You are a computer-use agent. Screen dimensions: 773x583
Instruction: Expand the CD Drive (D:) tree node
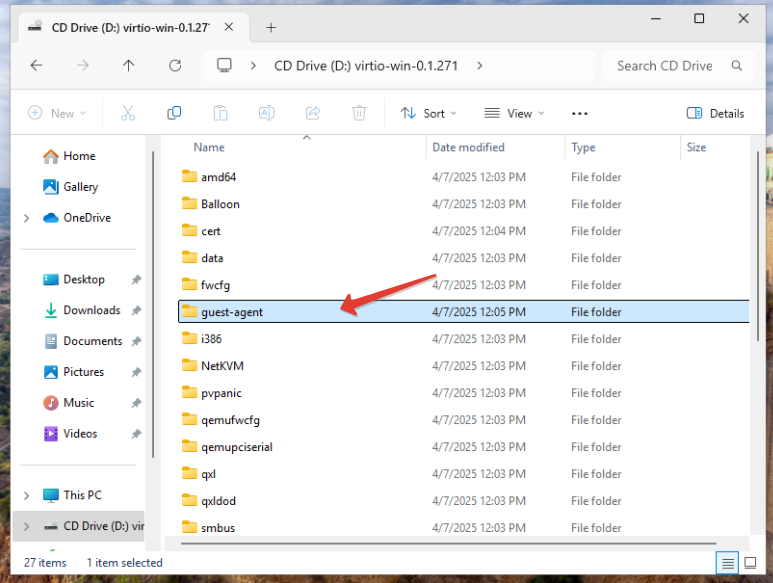[x=27, y=526]
